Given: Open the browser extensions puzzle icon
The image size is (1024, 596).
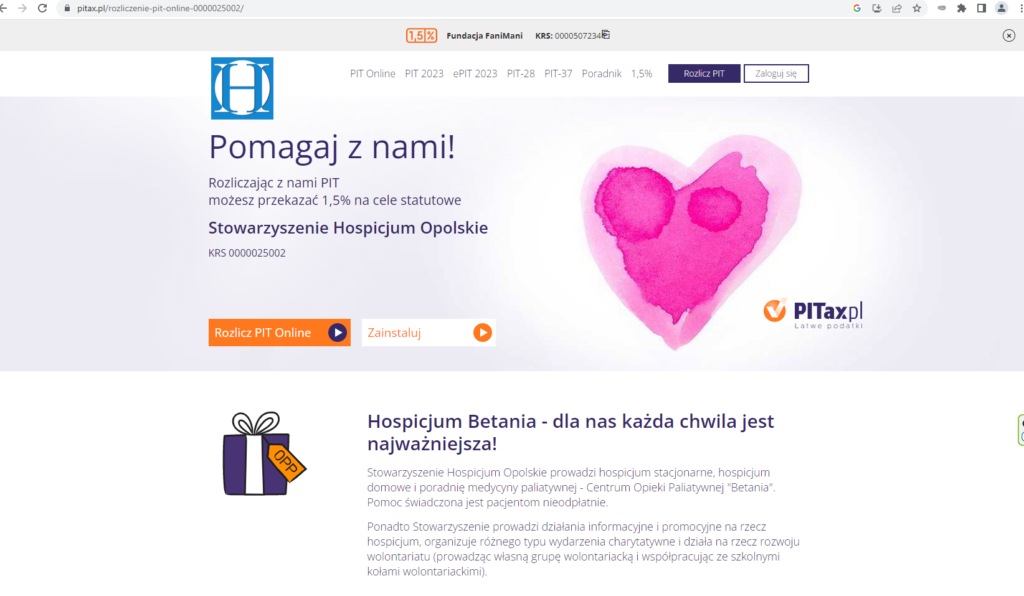Looking at the screenshot, I should pyautogui.click(x=961, y=8).
